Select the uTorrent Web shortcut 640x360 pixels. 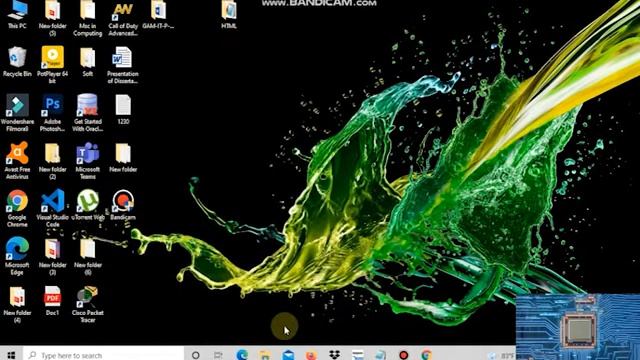87,205
